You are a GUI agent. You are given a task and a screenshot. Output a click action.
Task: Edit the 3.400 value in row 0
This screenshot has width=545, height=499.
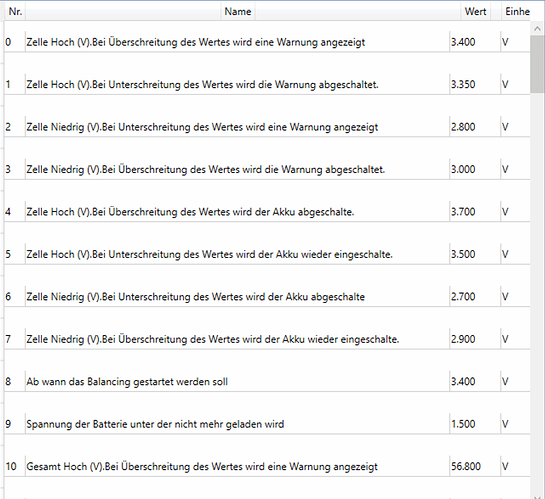click(475, 42)
